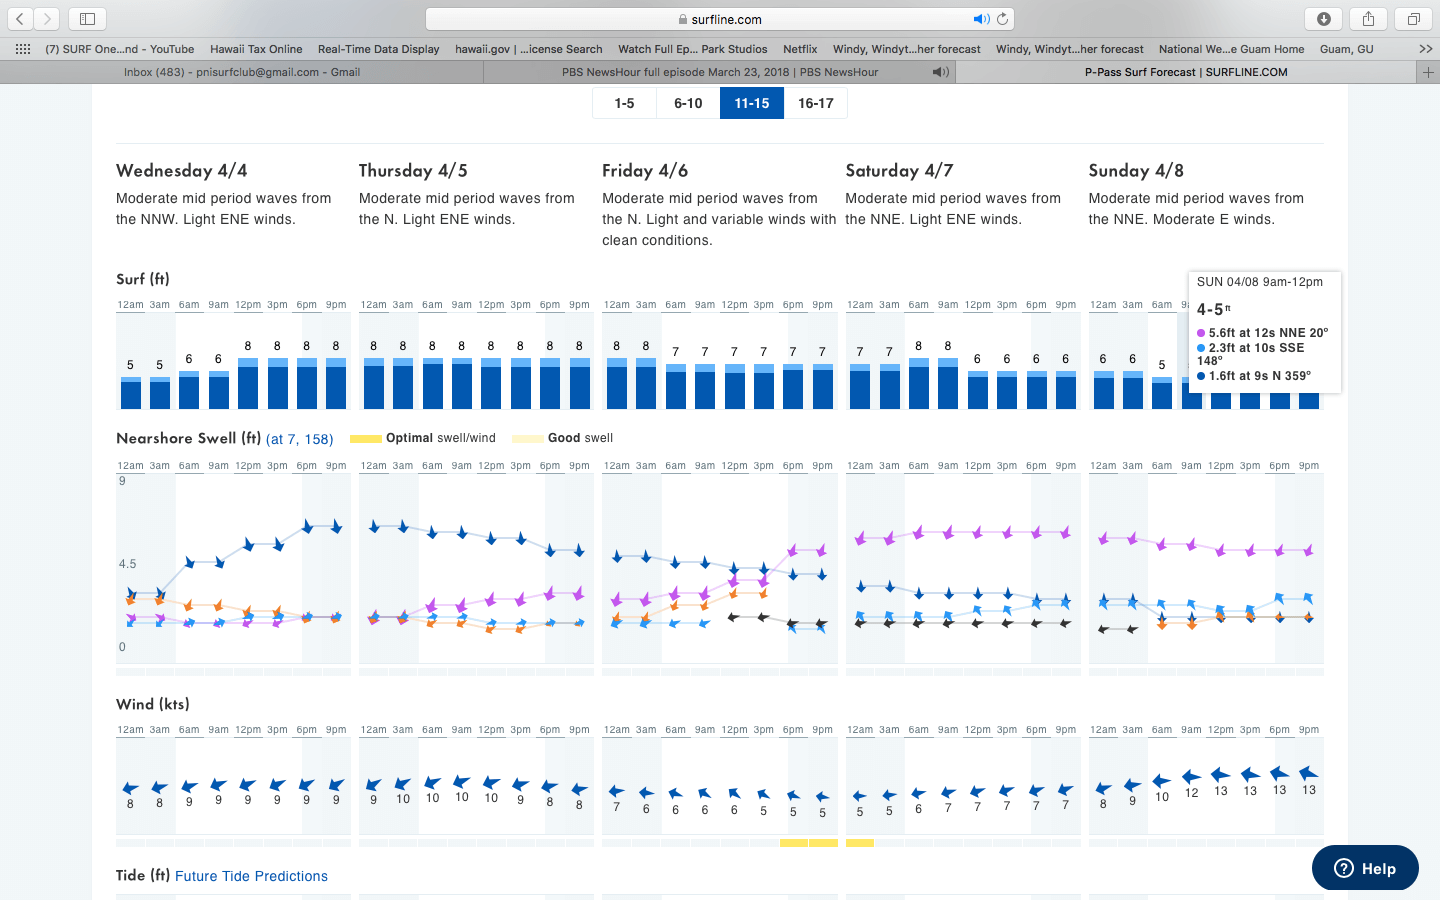Screen dimensions: 1440x900
Task: Click Sunday 9am wind arrow 12 kts
Action: [x=1191, y=776]
